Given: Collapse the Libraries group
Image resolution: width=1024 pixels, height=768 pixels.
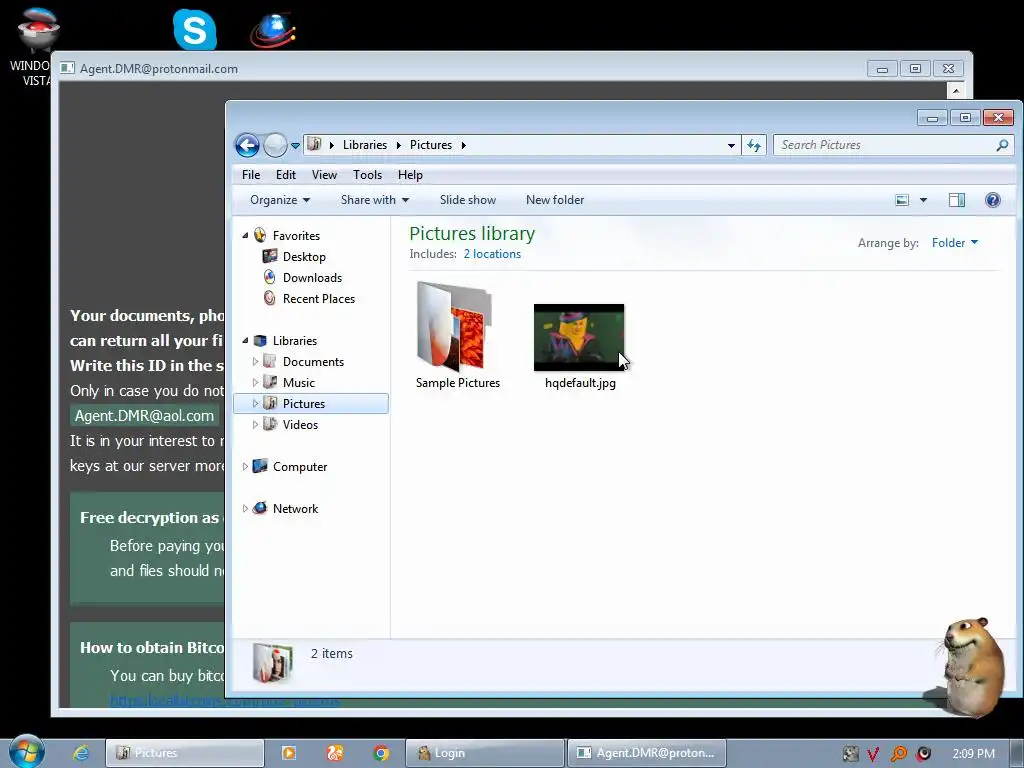Looking at the screenshot, I should click(x=245, y=341).
